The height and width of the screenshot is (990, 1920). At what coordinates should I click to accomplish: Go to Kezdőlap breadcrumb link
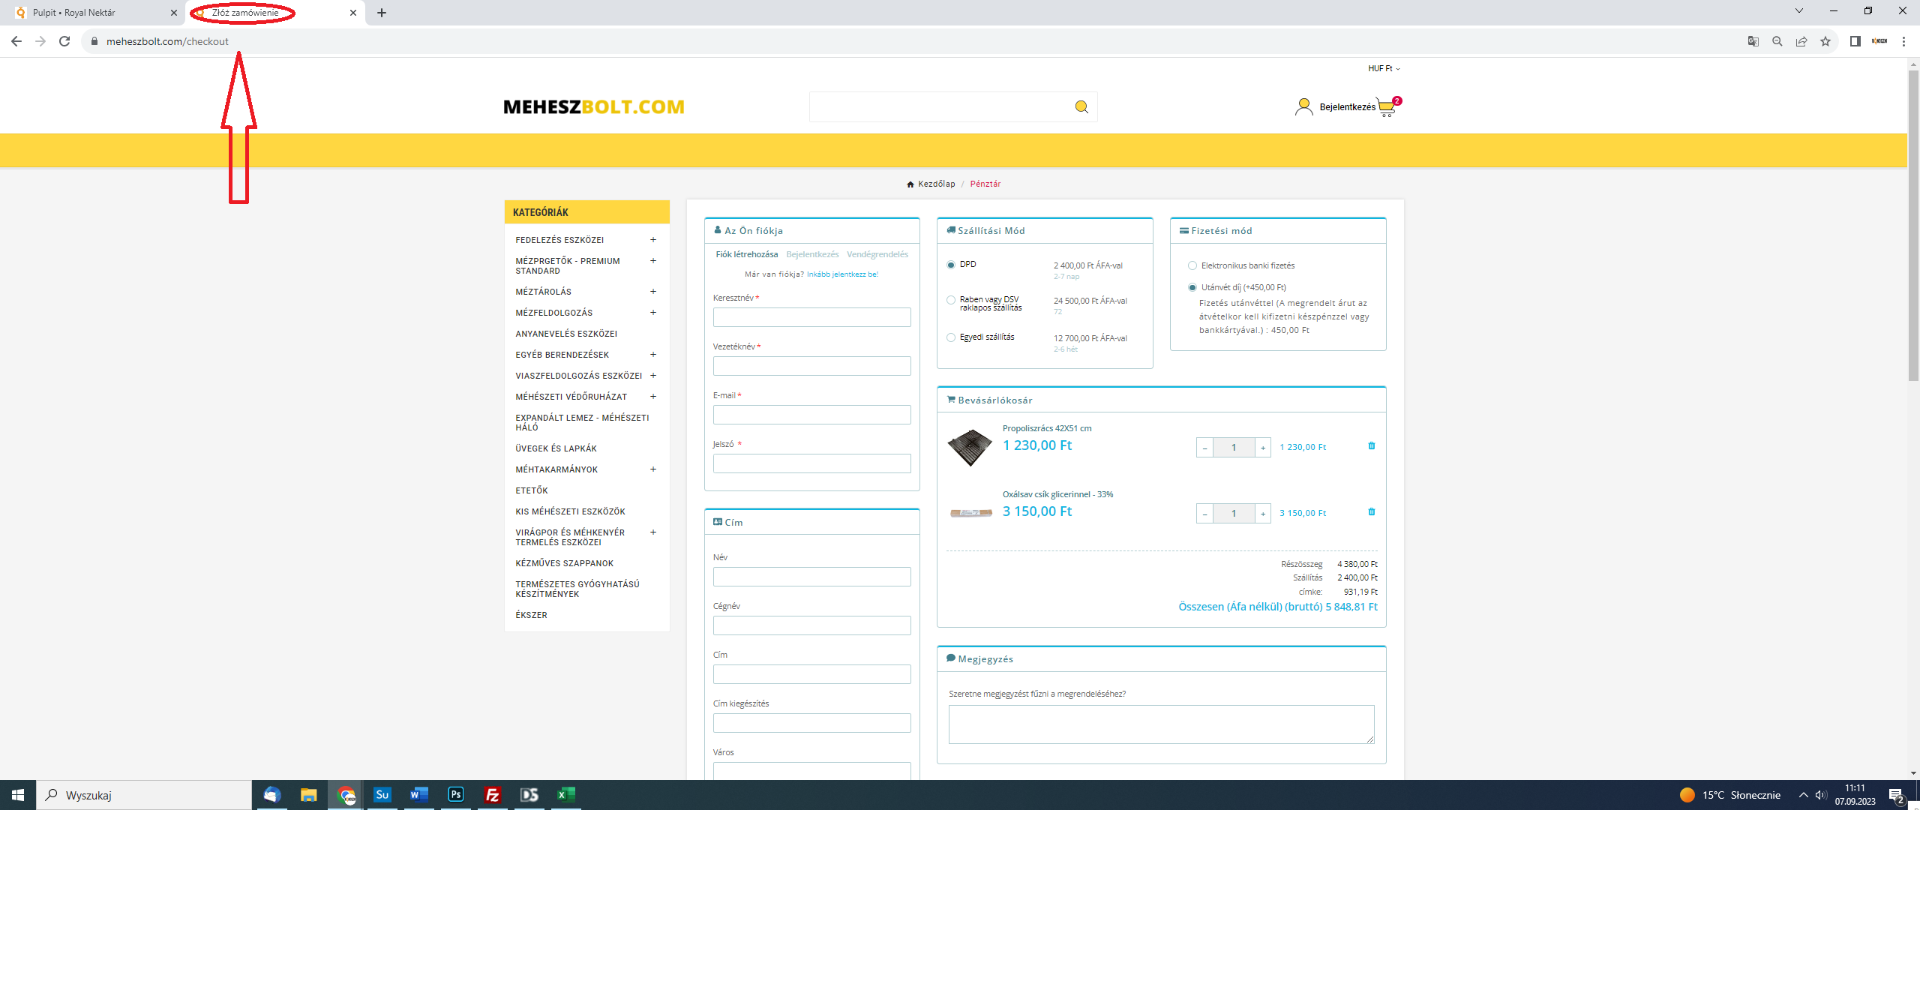936,184
